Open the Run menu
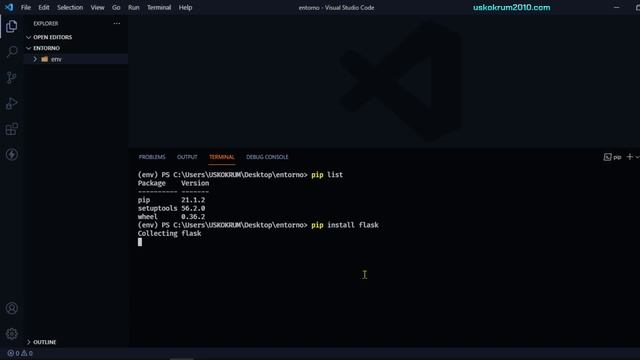The height and width of the screenshot is (360, 640). [x=133, y=7]
